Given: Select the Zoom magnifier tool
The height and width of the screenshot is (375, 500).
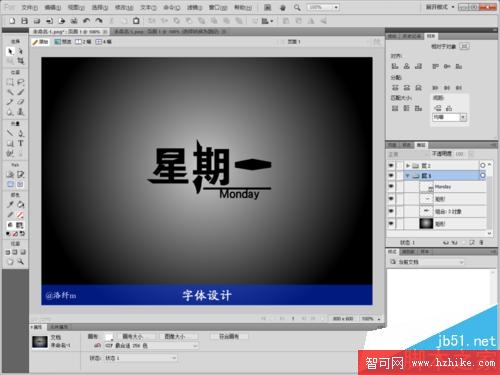Looking at the screenshot, I should coord(21,262).
